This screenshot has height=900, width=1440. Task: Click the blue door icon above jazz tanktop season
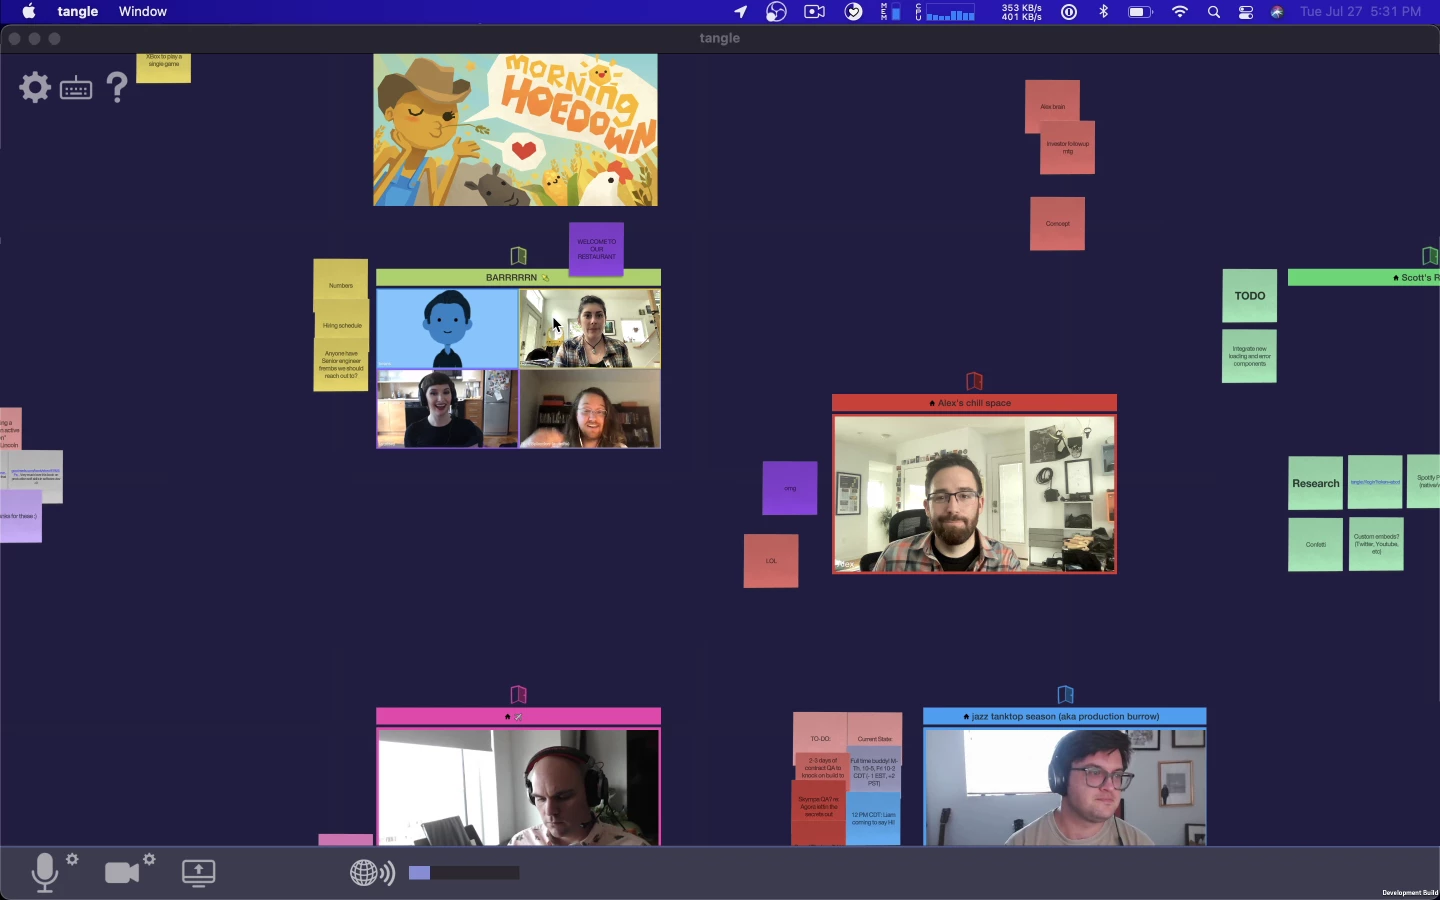pos(1065,694)
